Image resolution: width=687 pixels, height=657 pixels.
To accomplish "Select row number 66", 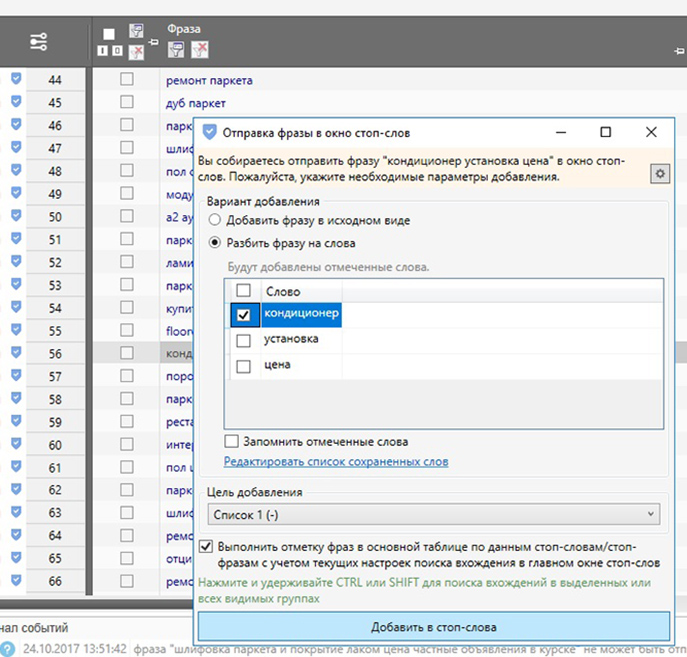I will [55, 581].
